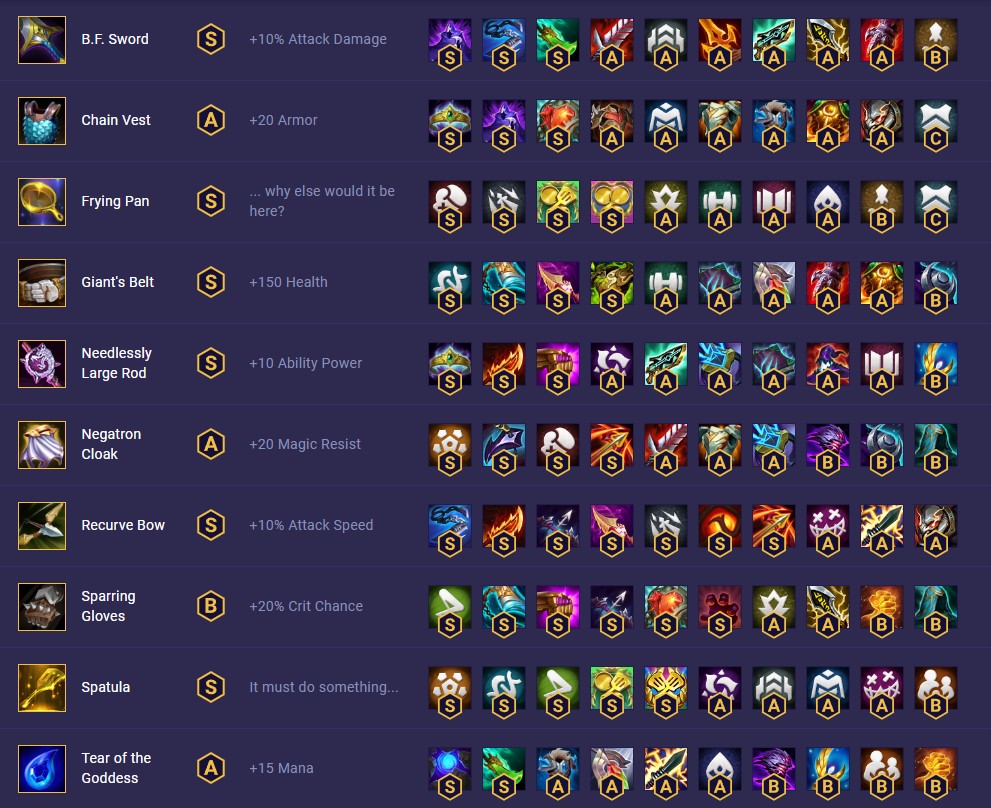This screenshot has height=808, width=991.
Task: Click the S-tier badge beside B.F. Sword
Action: point(211,39)
